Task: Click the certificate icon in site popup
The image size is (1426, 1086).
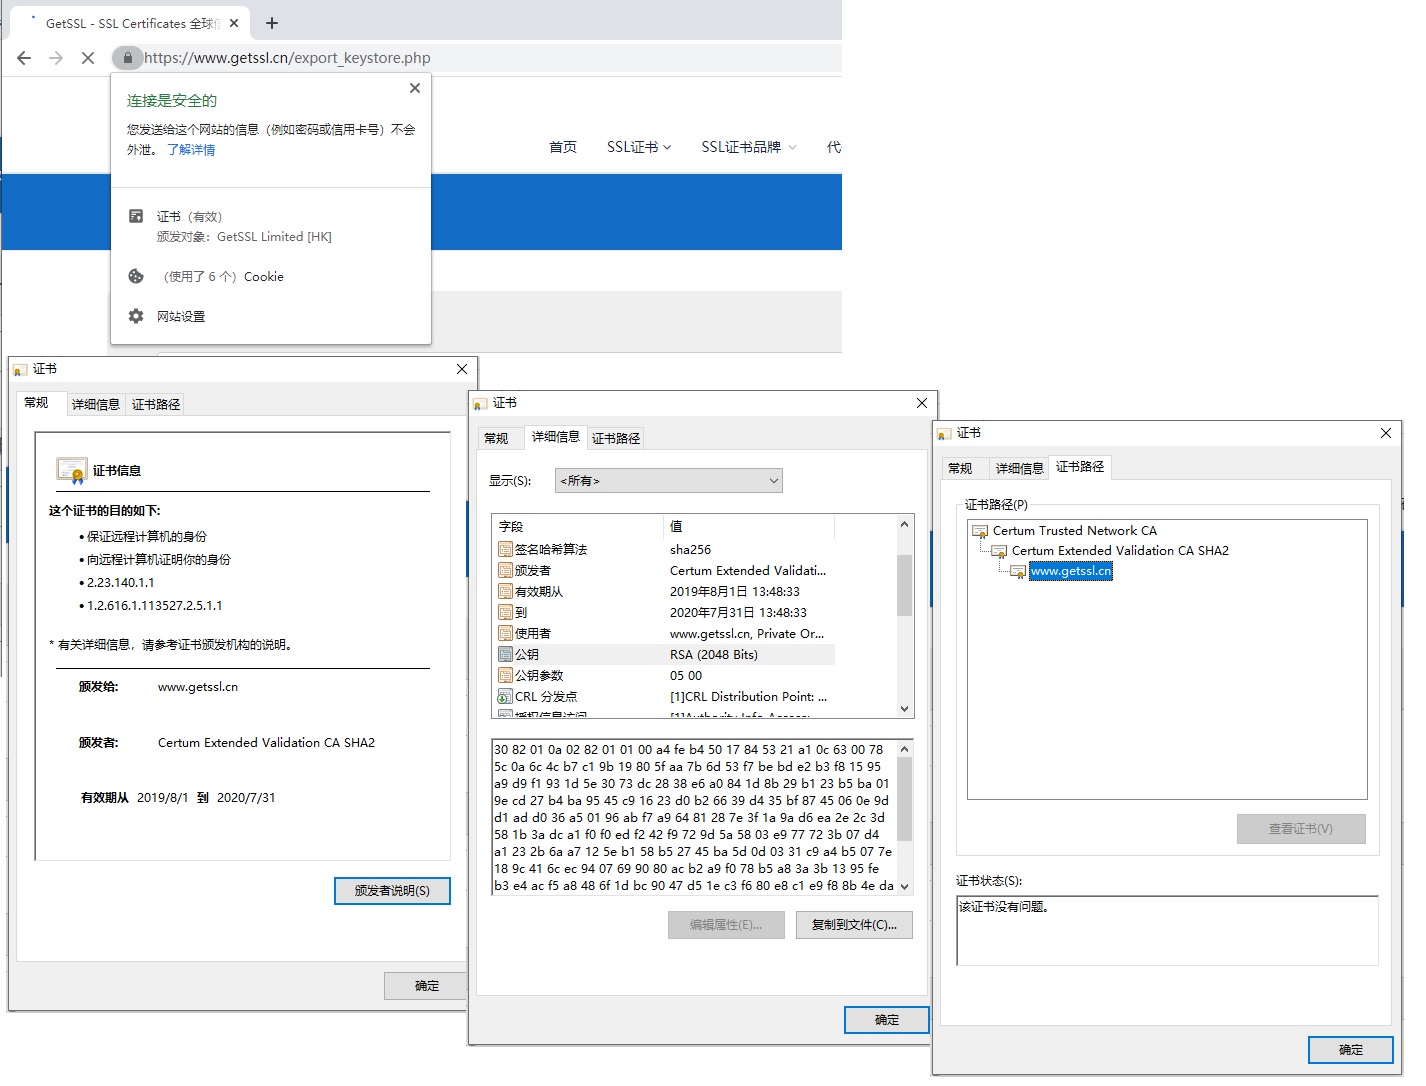Action: coord(136,216)
